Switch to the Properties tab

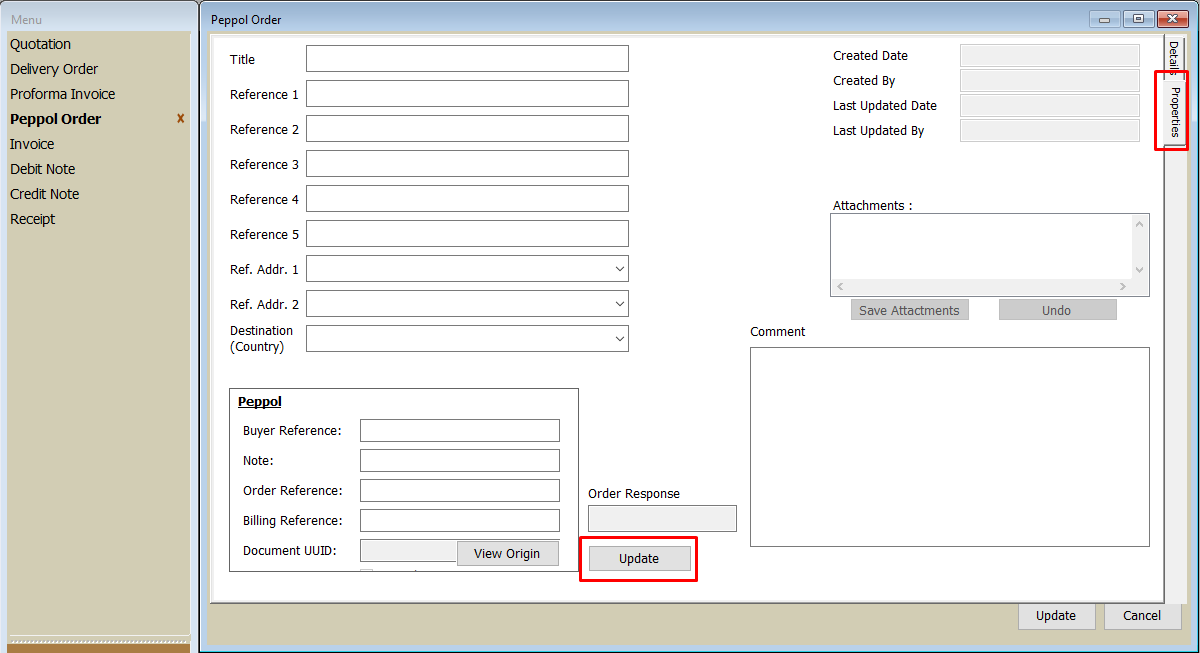point(1175,111)
